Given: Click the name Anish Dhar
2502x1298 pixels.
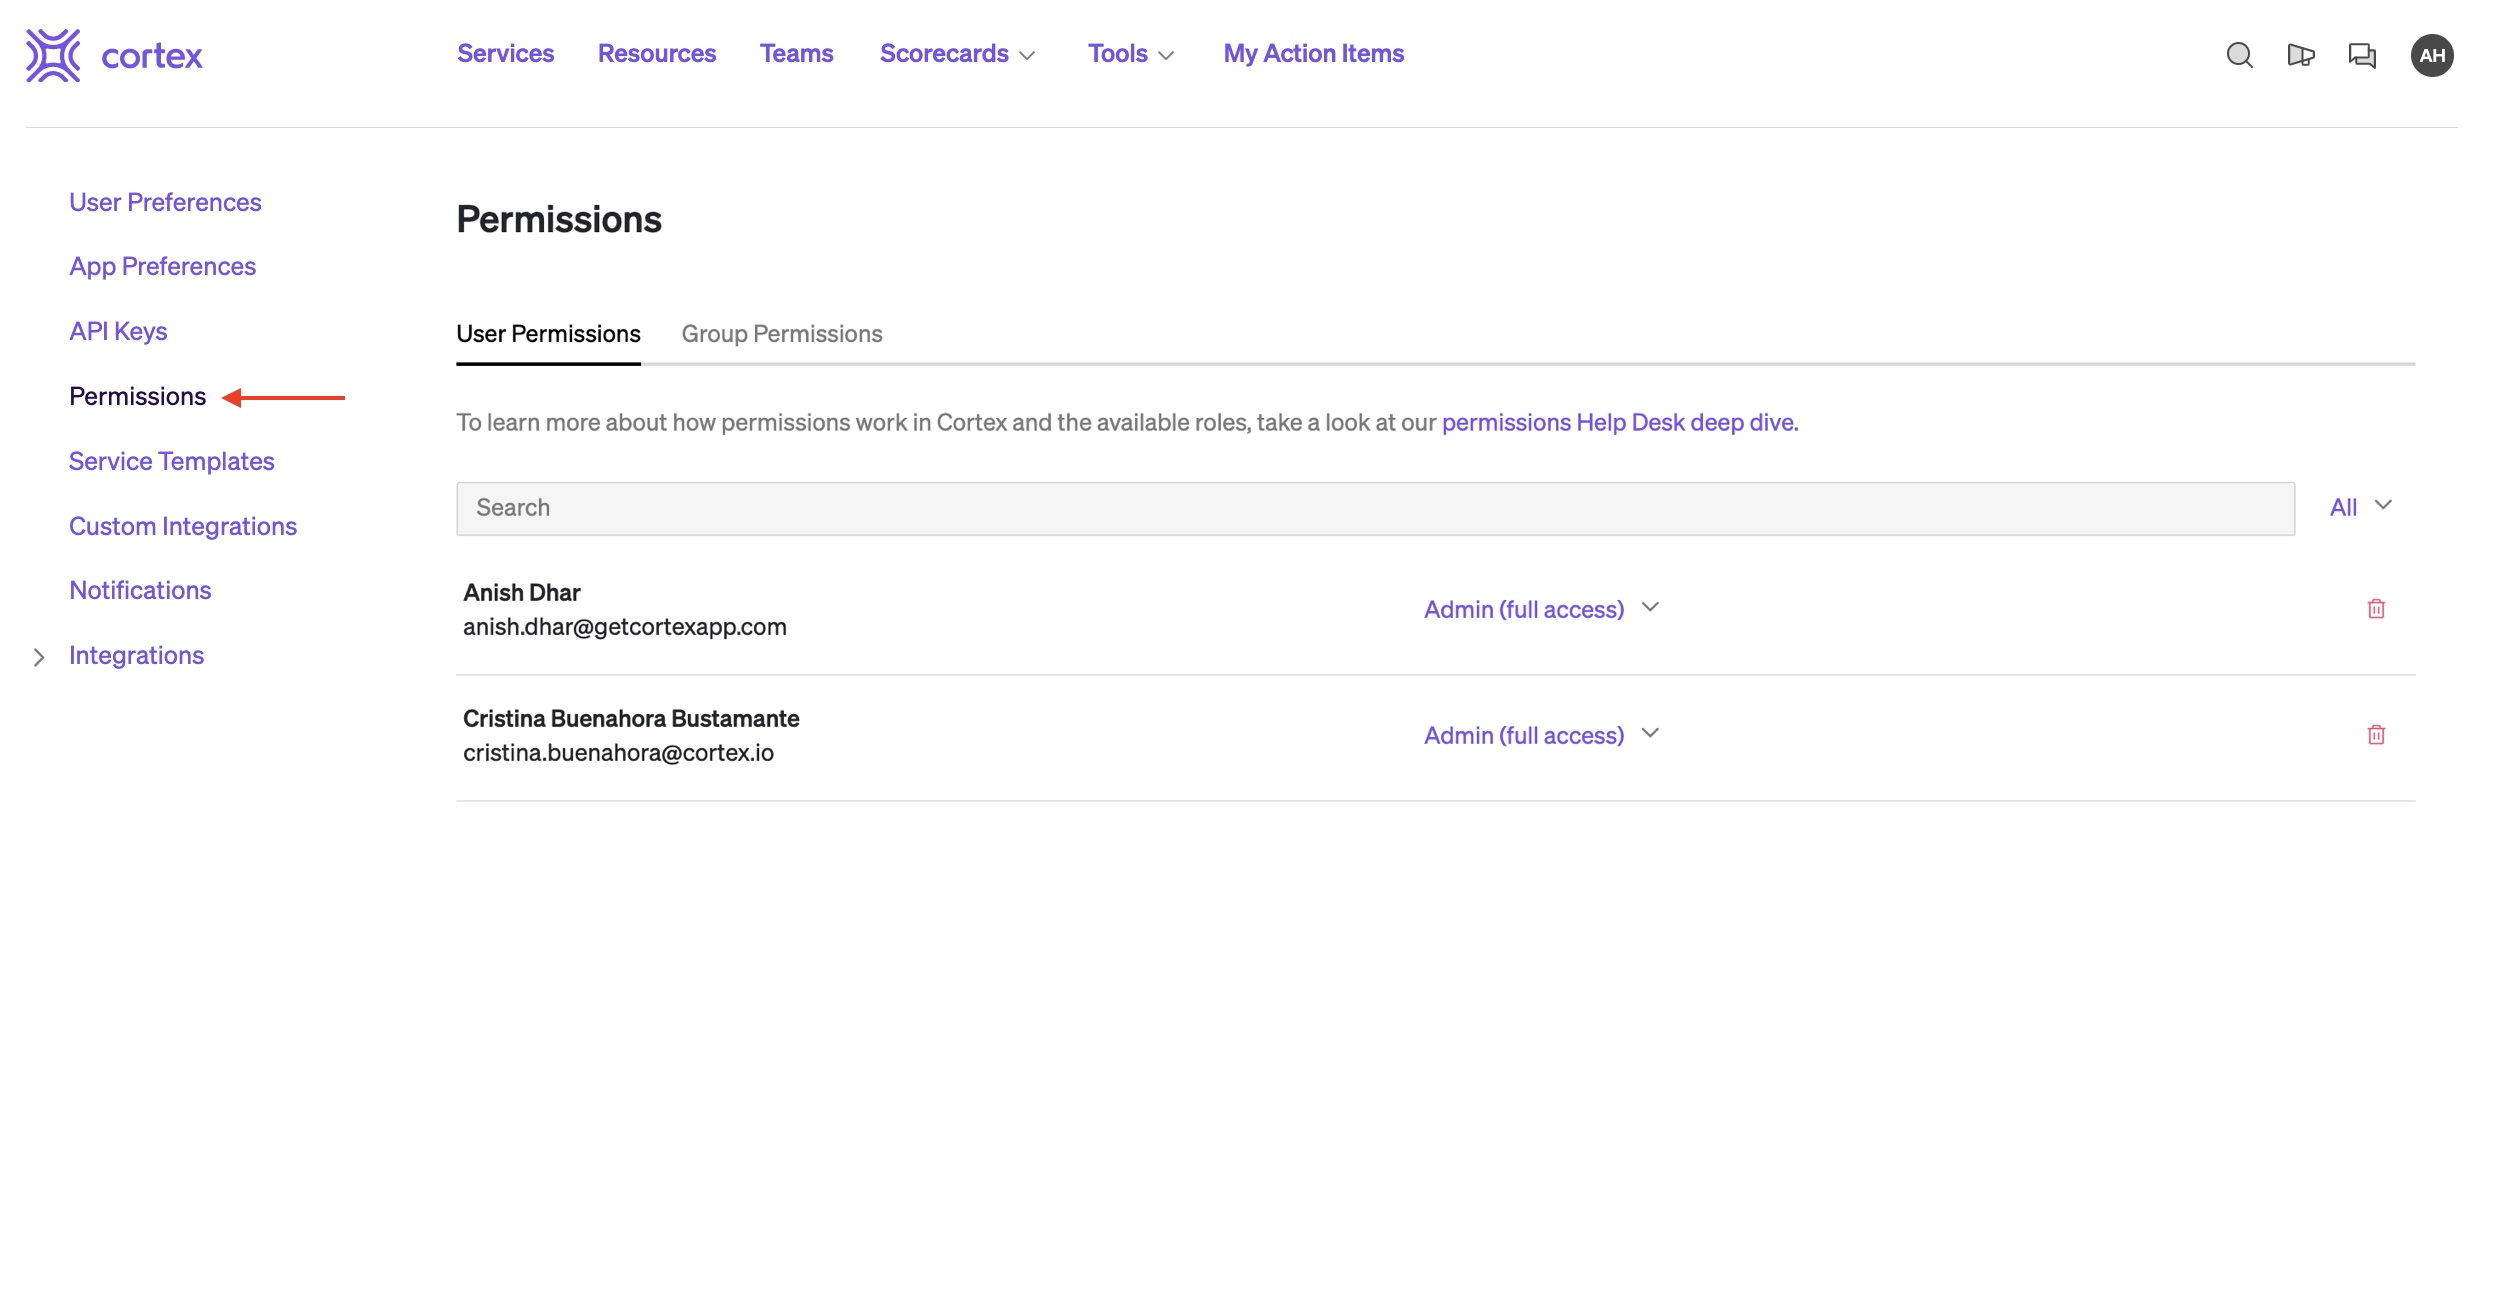Looking at the screenshot, I should click(x=521, y=593).
